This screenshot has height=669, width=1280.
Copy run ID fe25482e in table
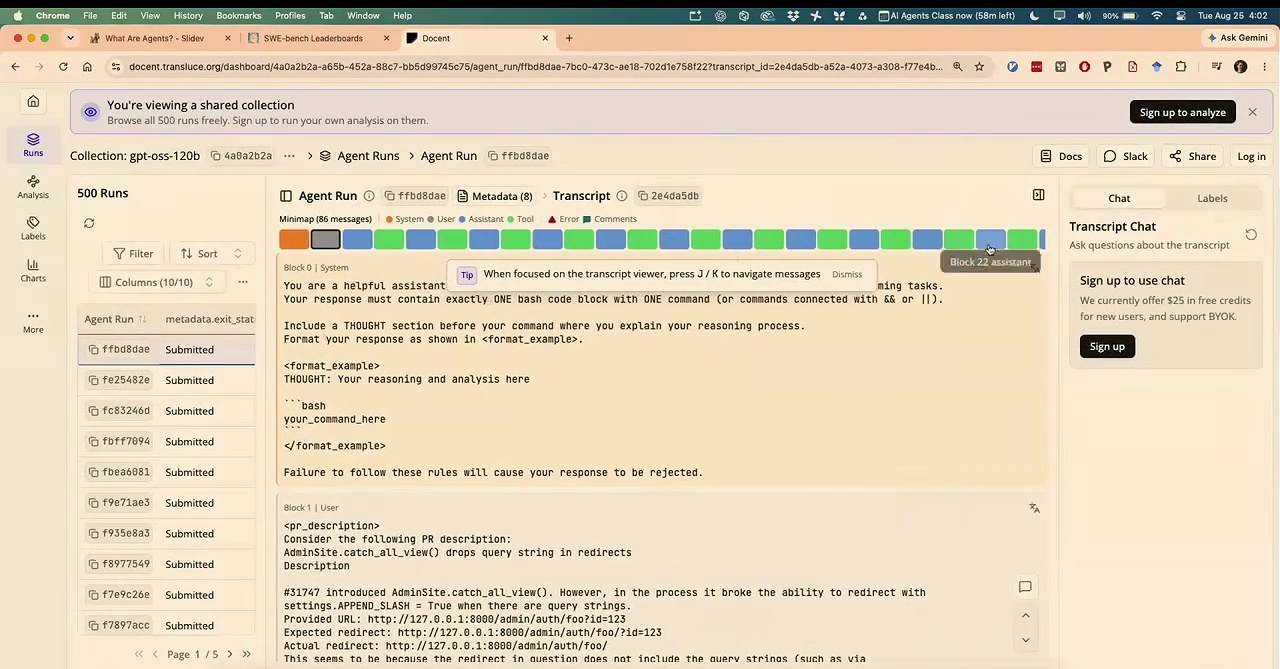(x=94, y=380)
